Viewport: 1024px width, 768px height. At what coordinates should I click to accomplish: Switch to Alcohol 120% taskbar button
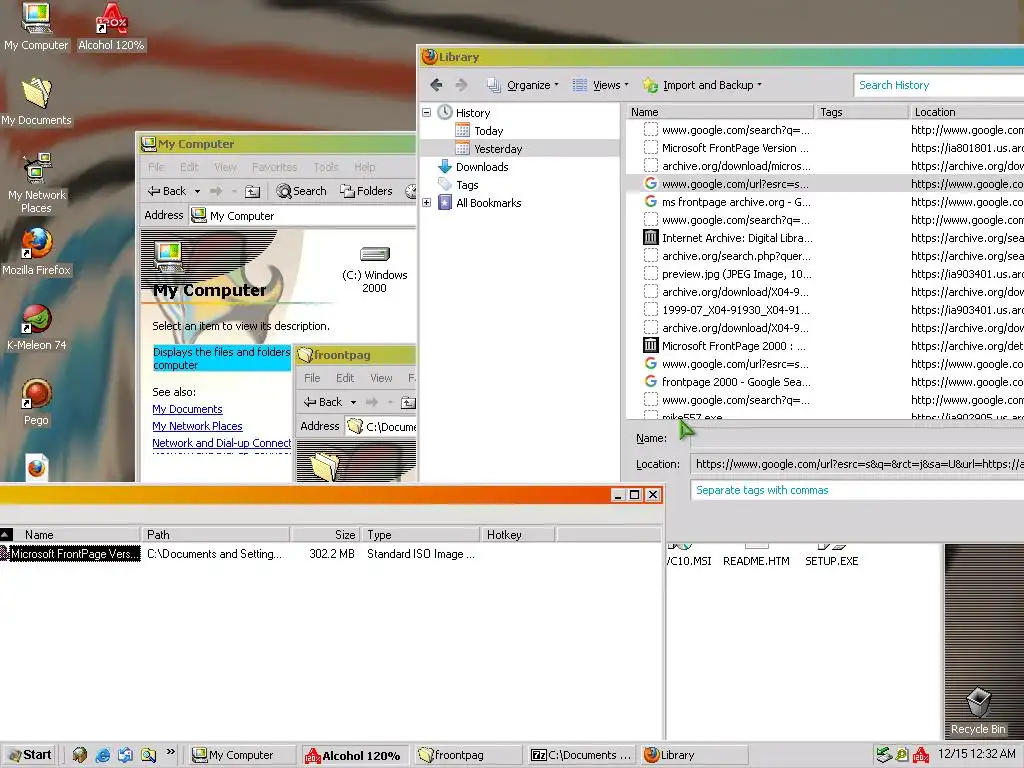pyautogui.click(x=357, y=755)
